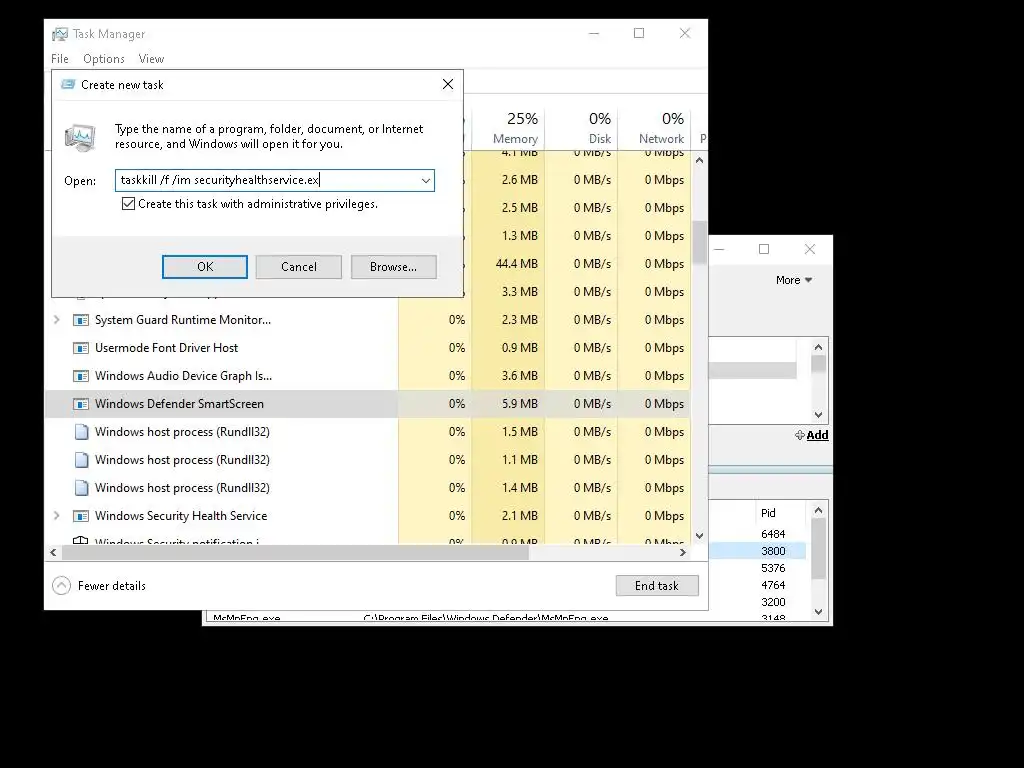1024x768 pixels.
Task: Click Fewer details link text
Action: pos(112,586)
